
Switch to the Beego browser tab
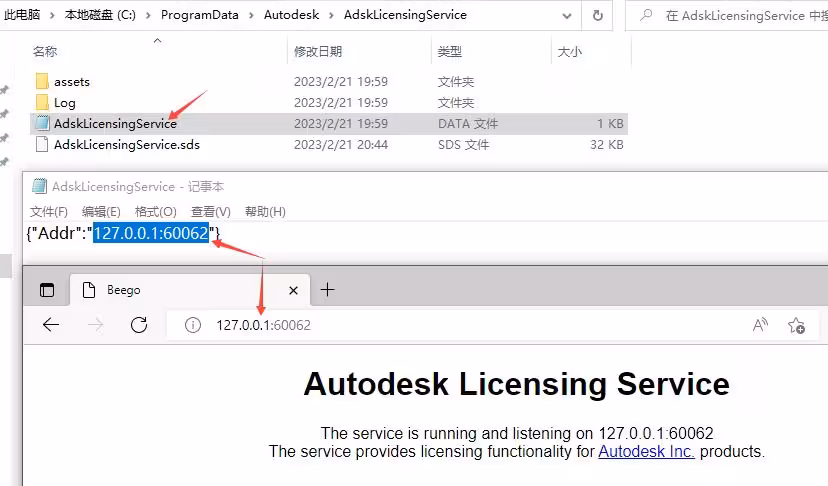(190, 289)
